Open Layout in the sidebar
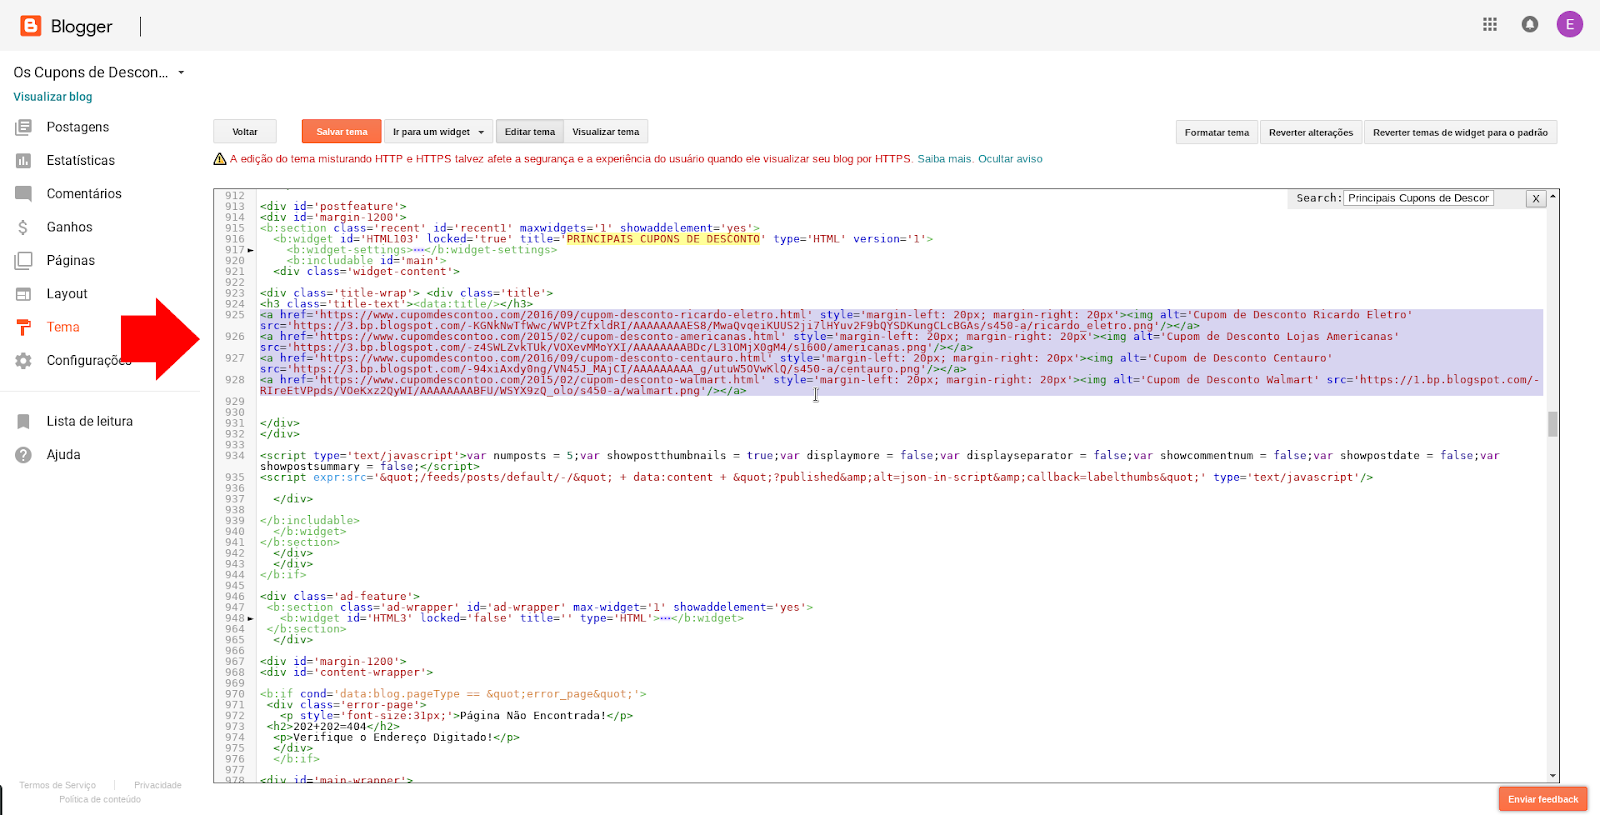 tap(67, 294)
